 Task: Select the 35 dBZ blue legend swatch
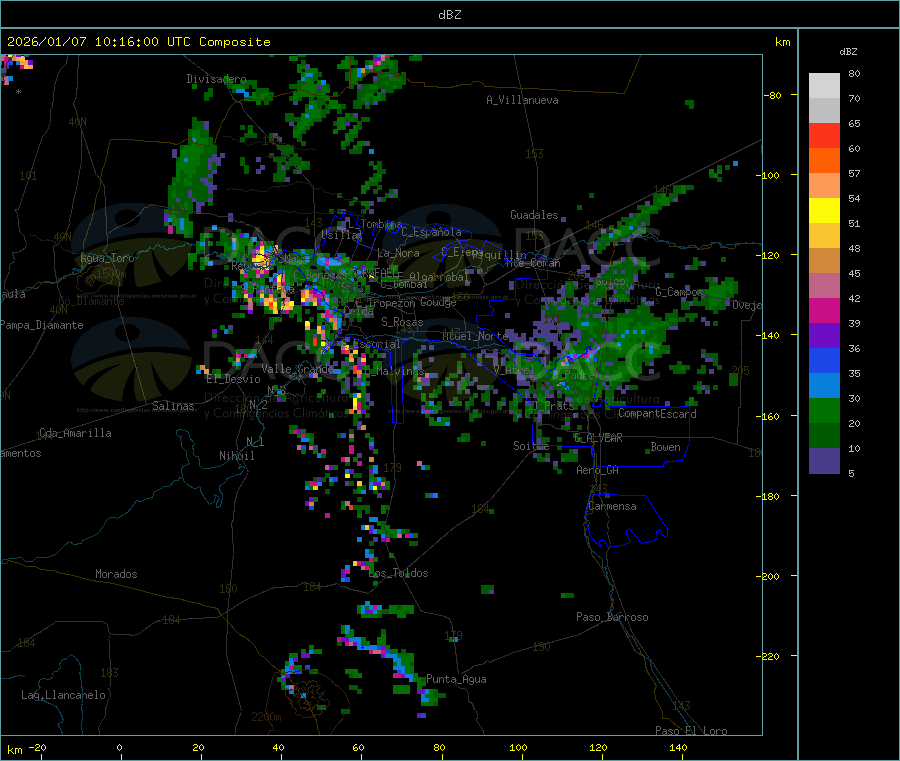tap(824, 360)
